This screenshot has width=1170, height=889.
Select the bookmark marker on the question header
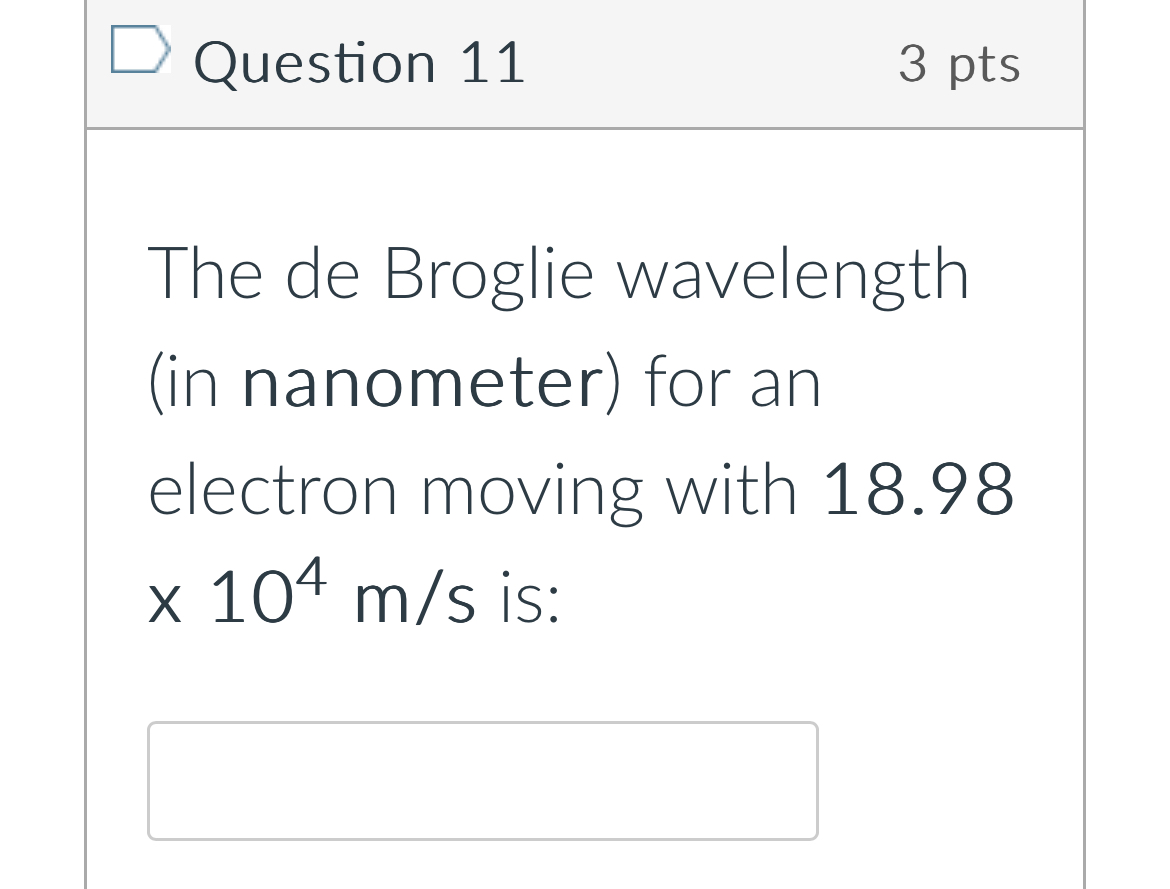point(141,49)
